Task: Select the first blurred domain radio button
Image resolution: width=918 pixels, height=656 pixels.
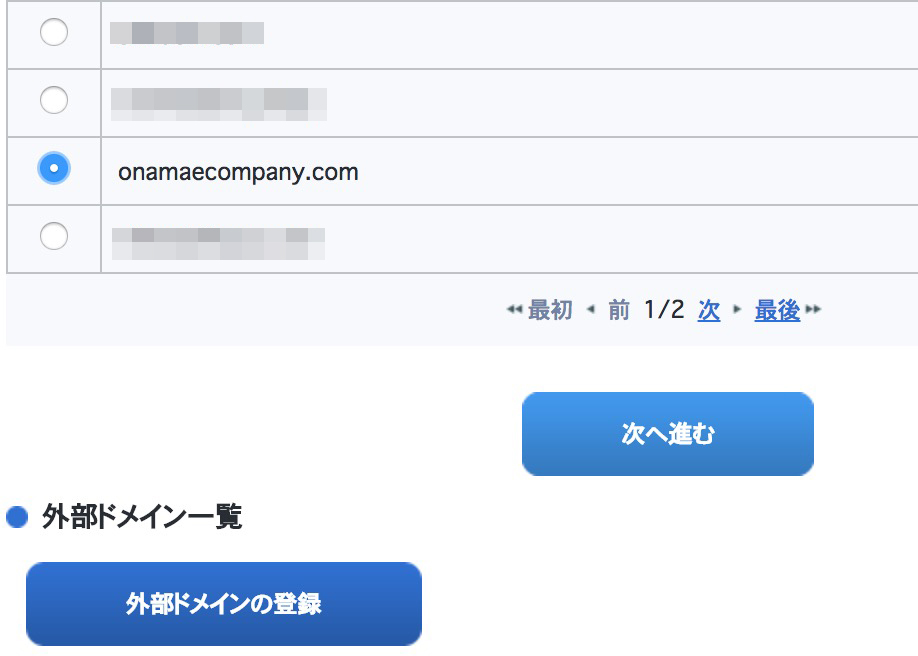Action: pos(54,32)
